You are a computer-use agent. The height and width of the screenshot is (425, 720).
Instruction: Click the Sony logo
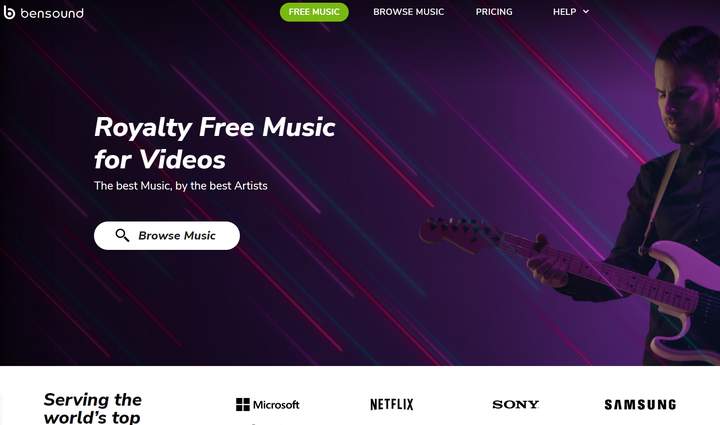515,404
